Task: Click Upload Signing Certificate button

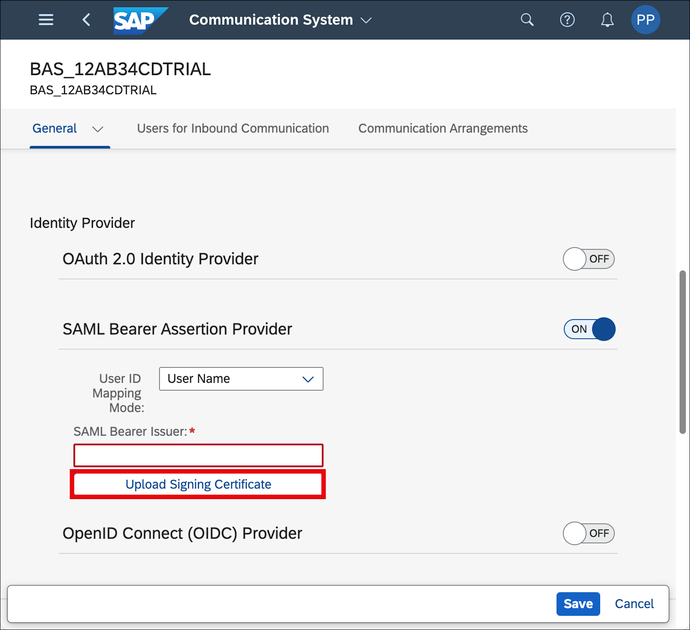Action: 198,484
